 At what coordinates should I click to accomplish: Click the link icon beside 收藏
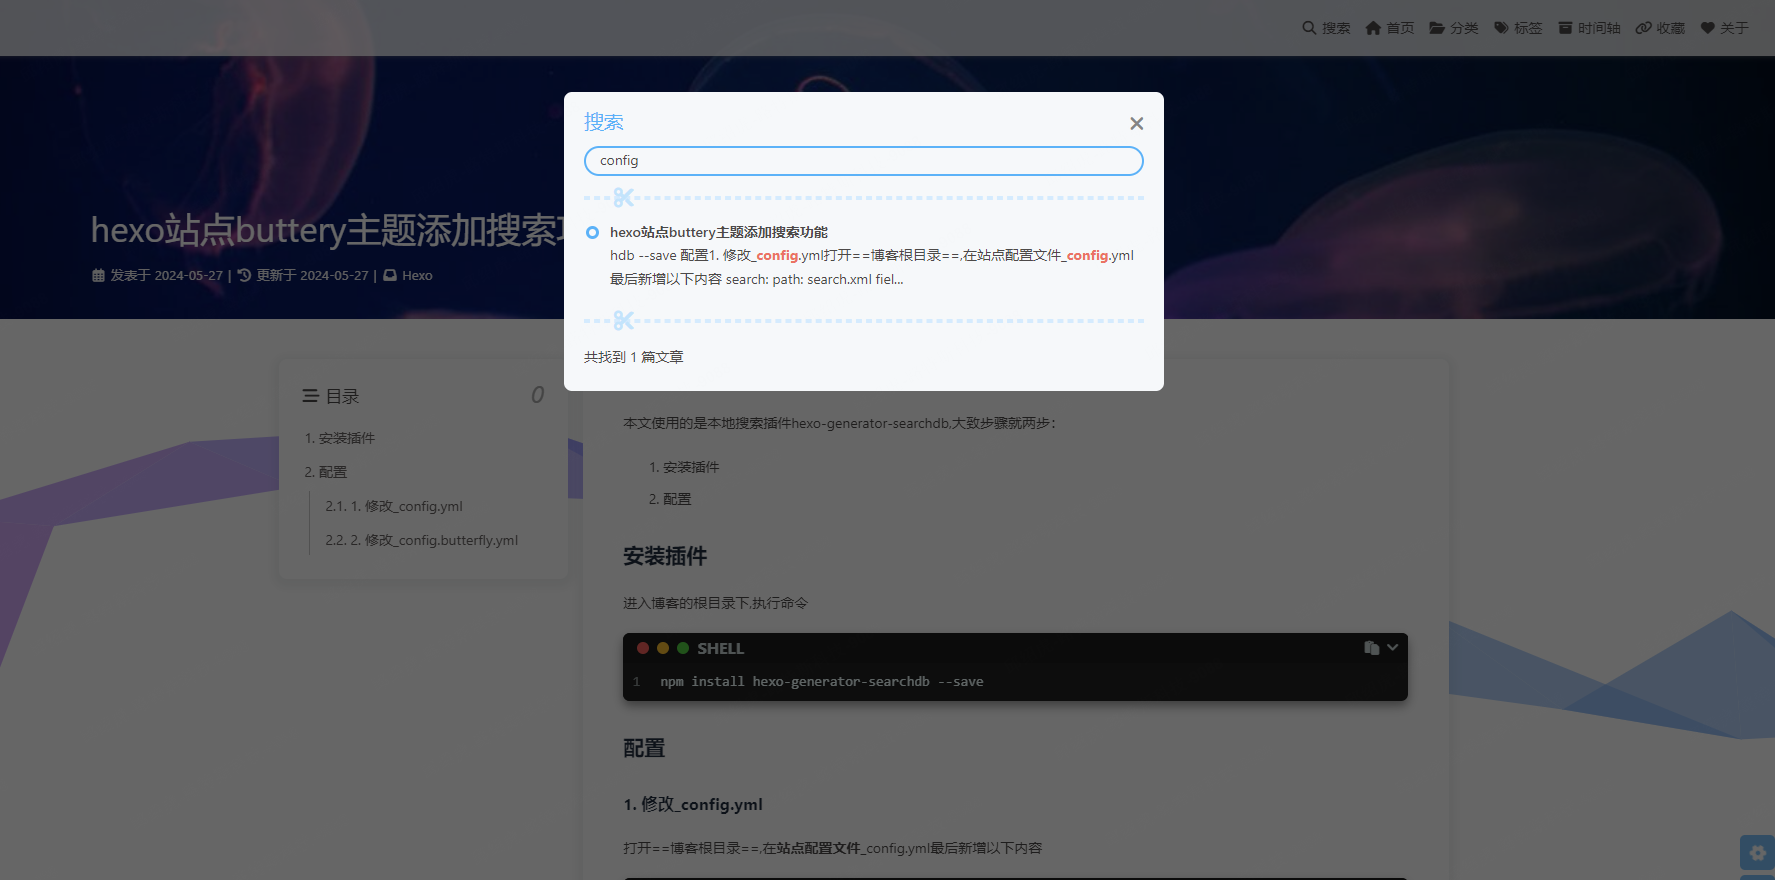[1643, 28]
